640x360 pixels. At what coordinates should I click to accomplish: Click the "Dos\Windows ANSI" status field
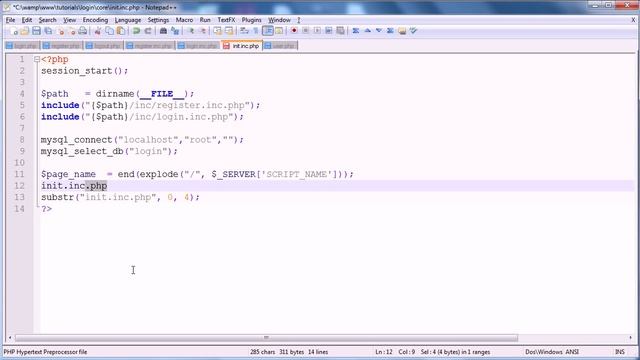(x=552, y=352)
